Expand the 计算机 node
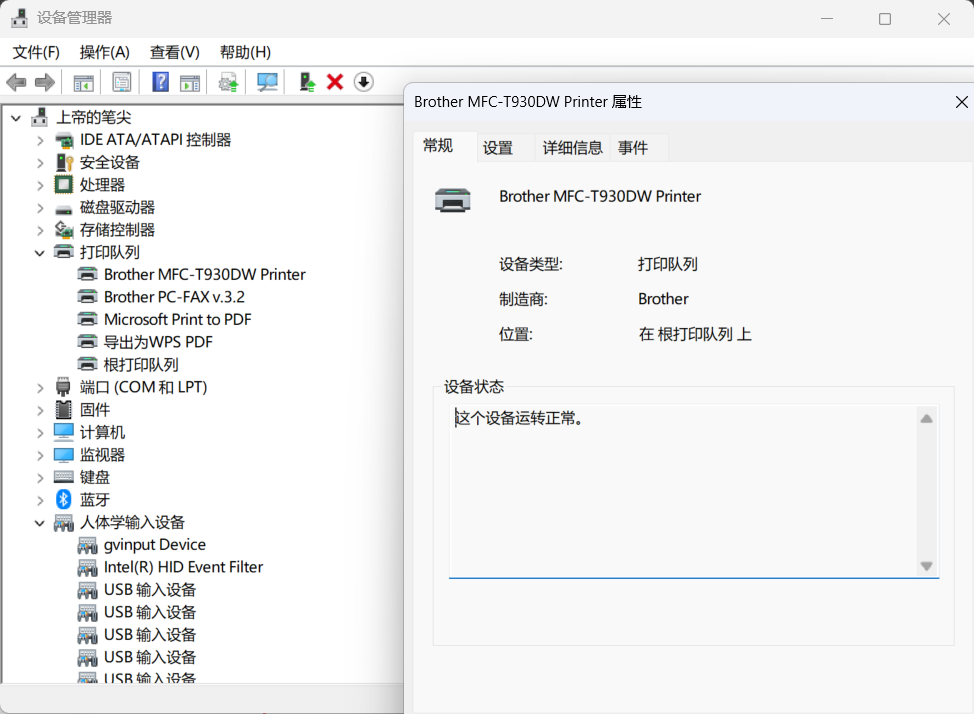 40,433
